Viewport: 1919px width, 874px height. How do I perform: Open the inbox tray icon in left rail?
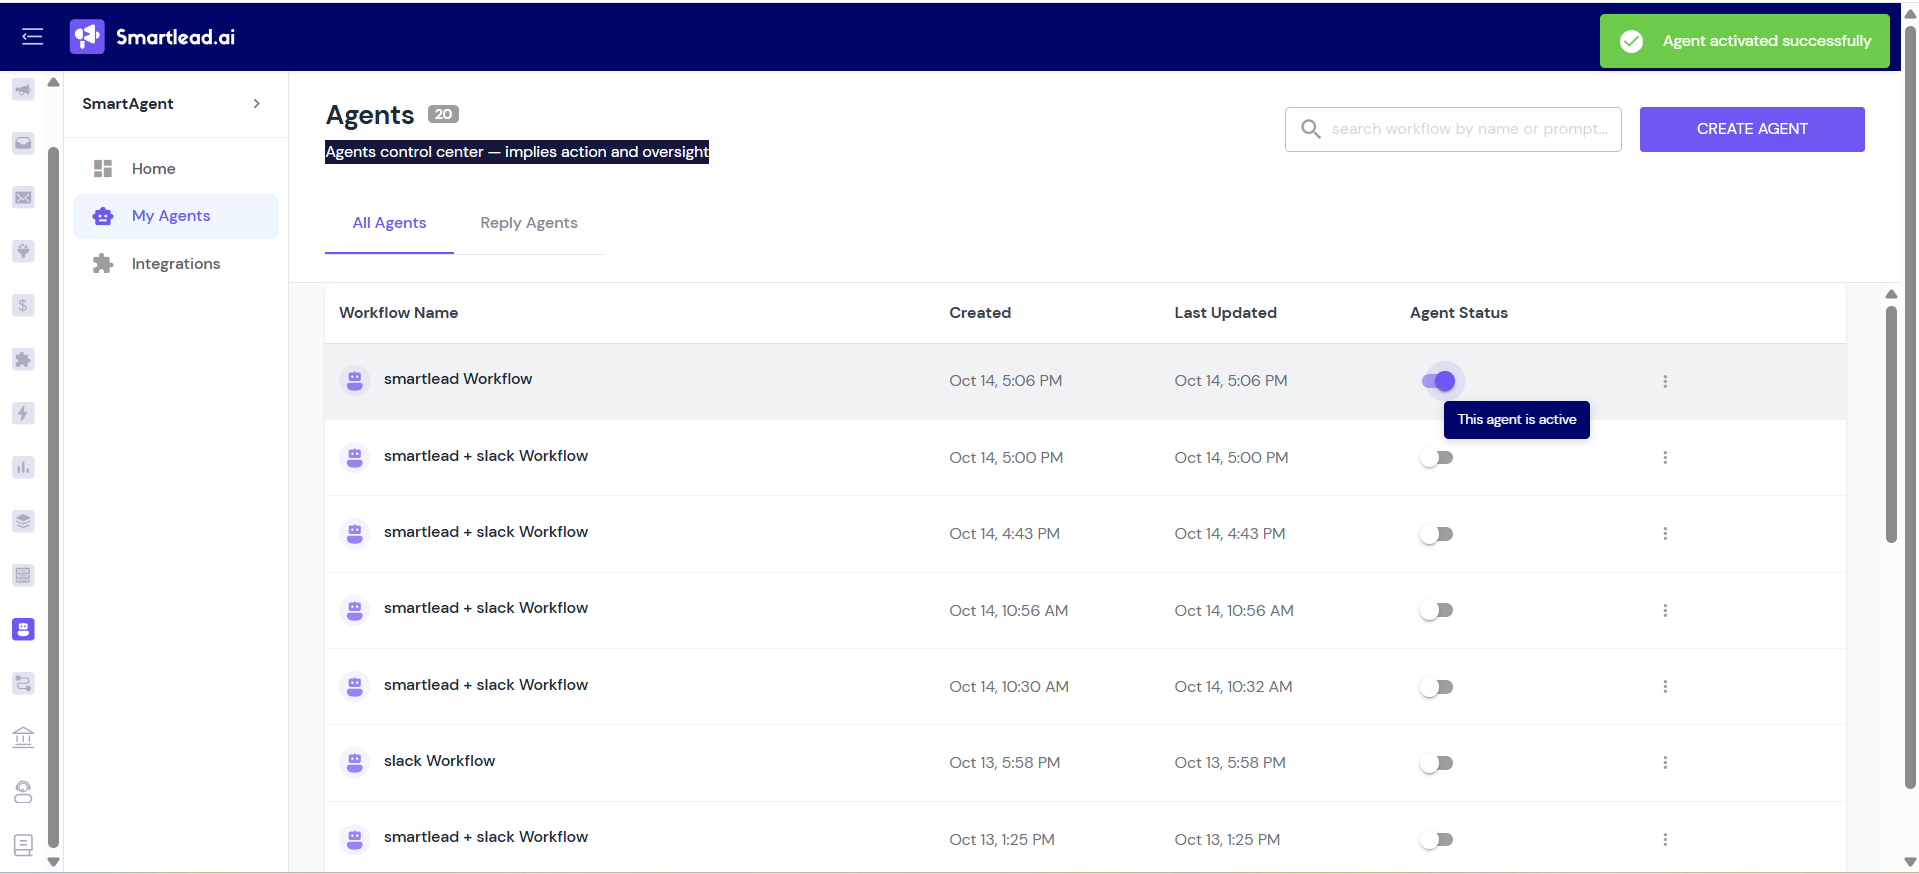click(23, 143)
